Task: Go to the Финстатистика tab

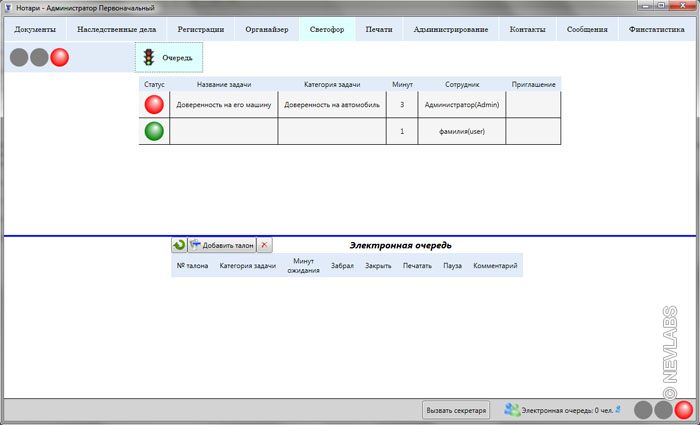Action: click(656, 30)
